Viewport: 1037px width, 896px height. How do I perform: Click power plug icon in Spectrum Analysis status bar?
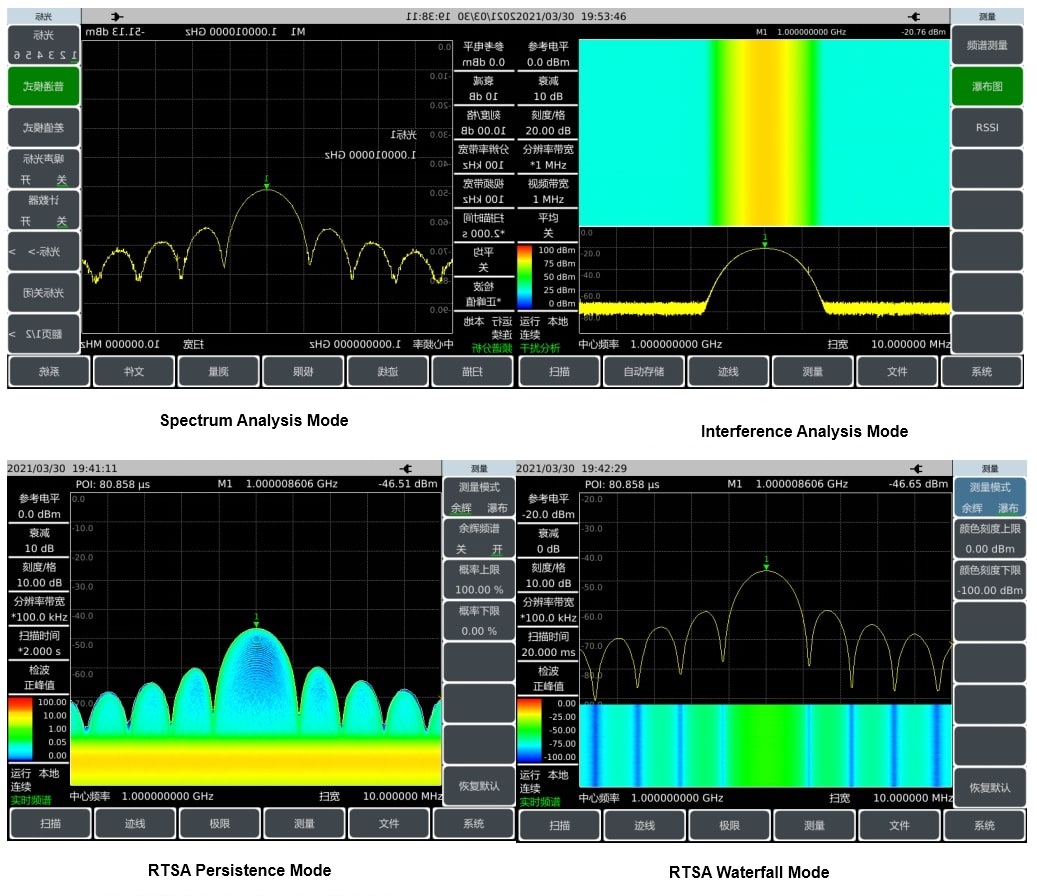tap(116, 16)
